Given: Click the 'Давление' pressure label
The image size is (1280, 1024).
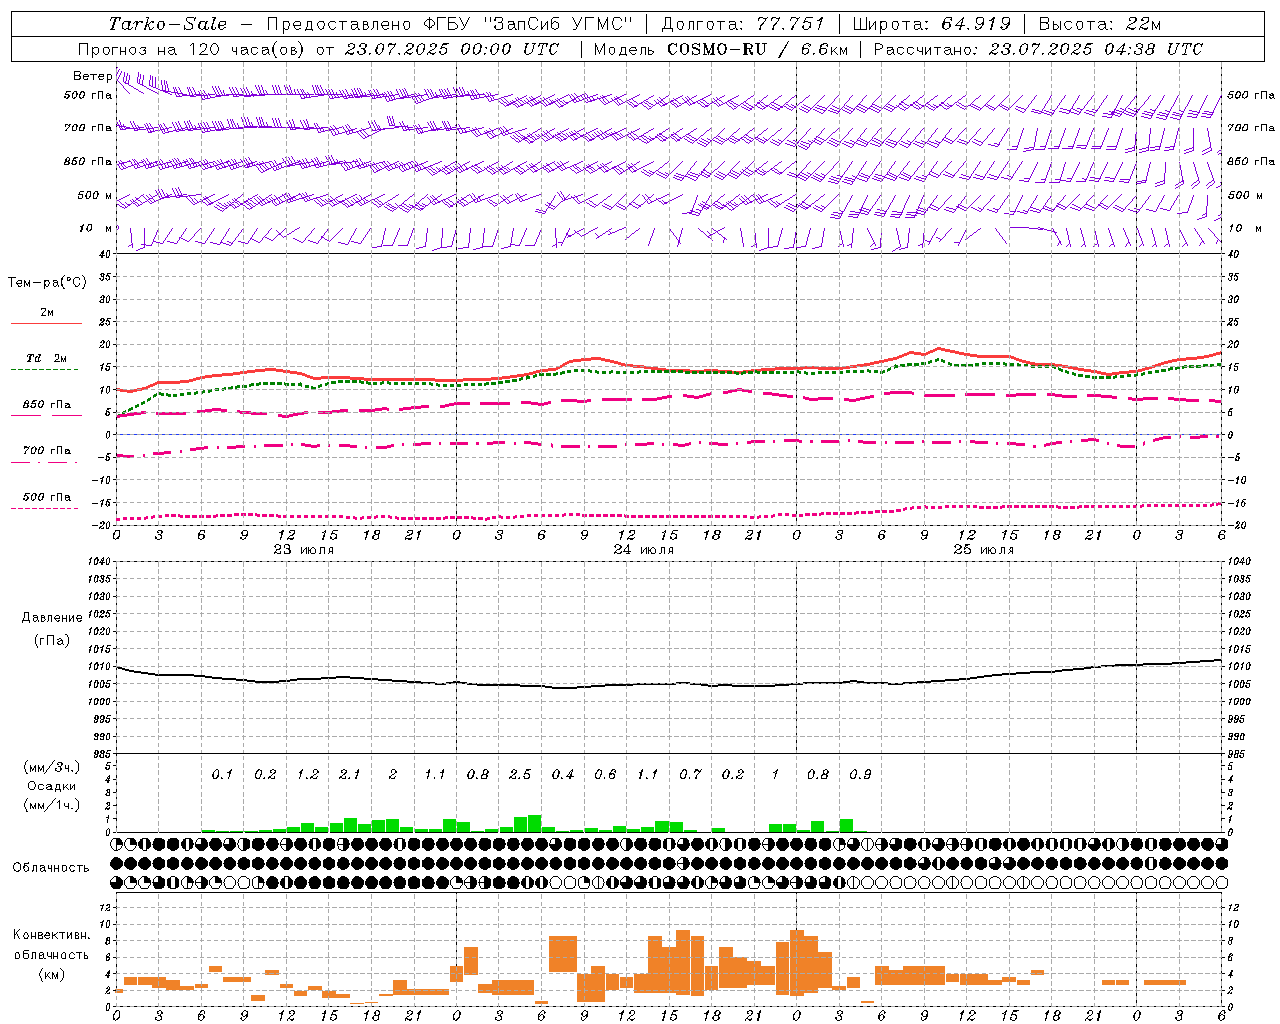Looking at the screenshot, I should tap(52, 618).
